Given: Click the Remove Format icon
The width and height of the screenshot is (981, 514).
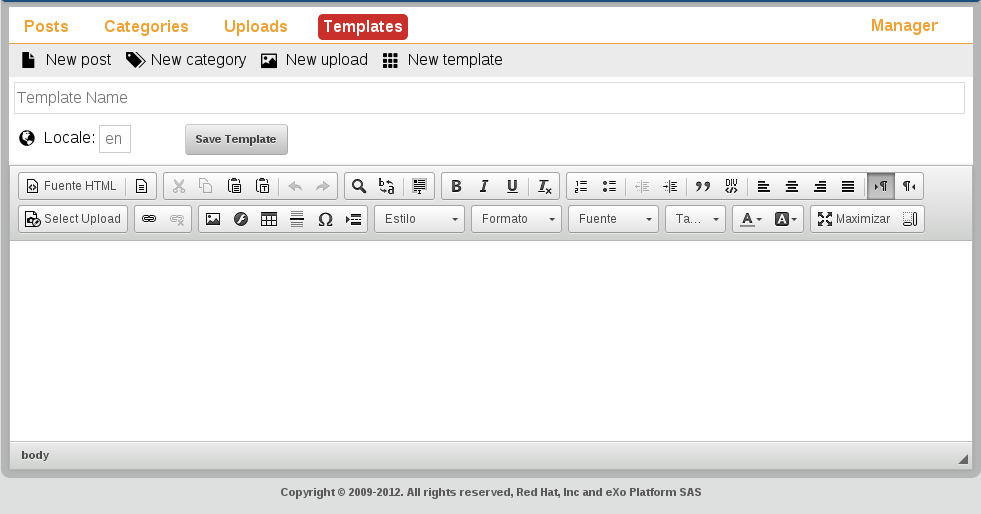Looking at the screenshot, I should 544,186.
